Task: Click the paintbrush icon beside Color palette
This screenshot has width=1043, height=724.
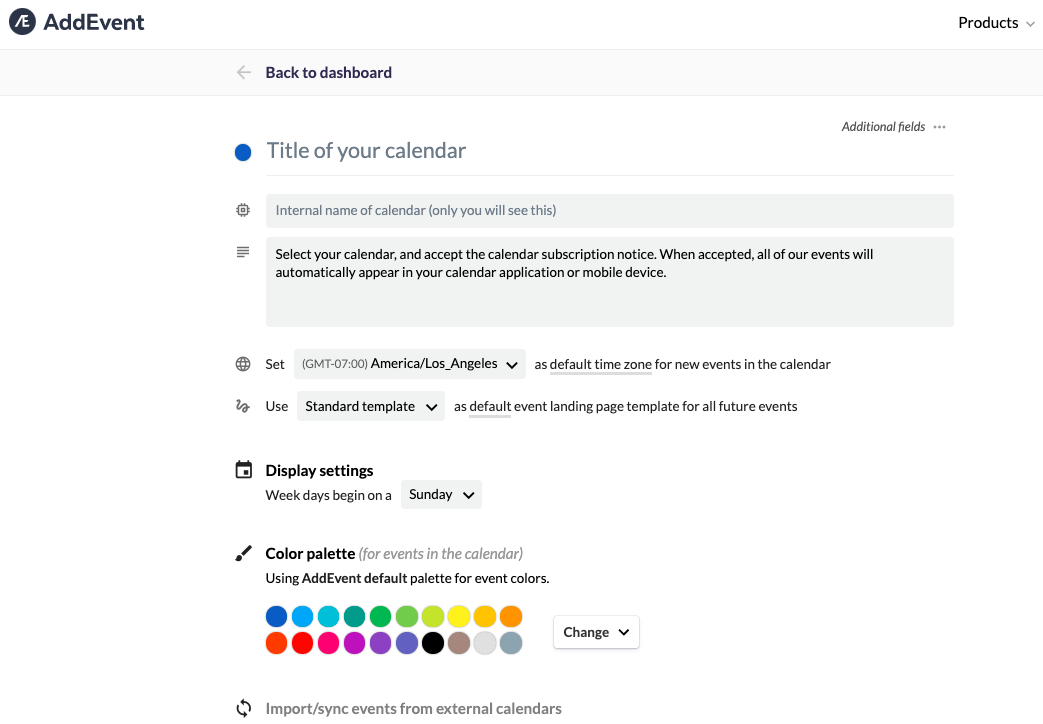Action: click(x=242, y=551)
